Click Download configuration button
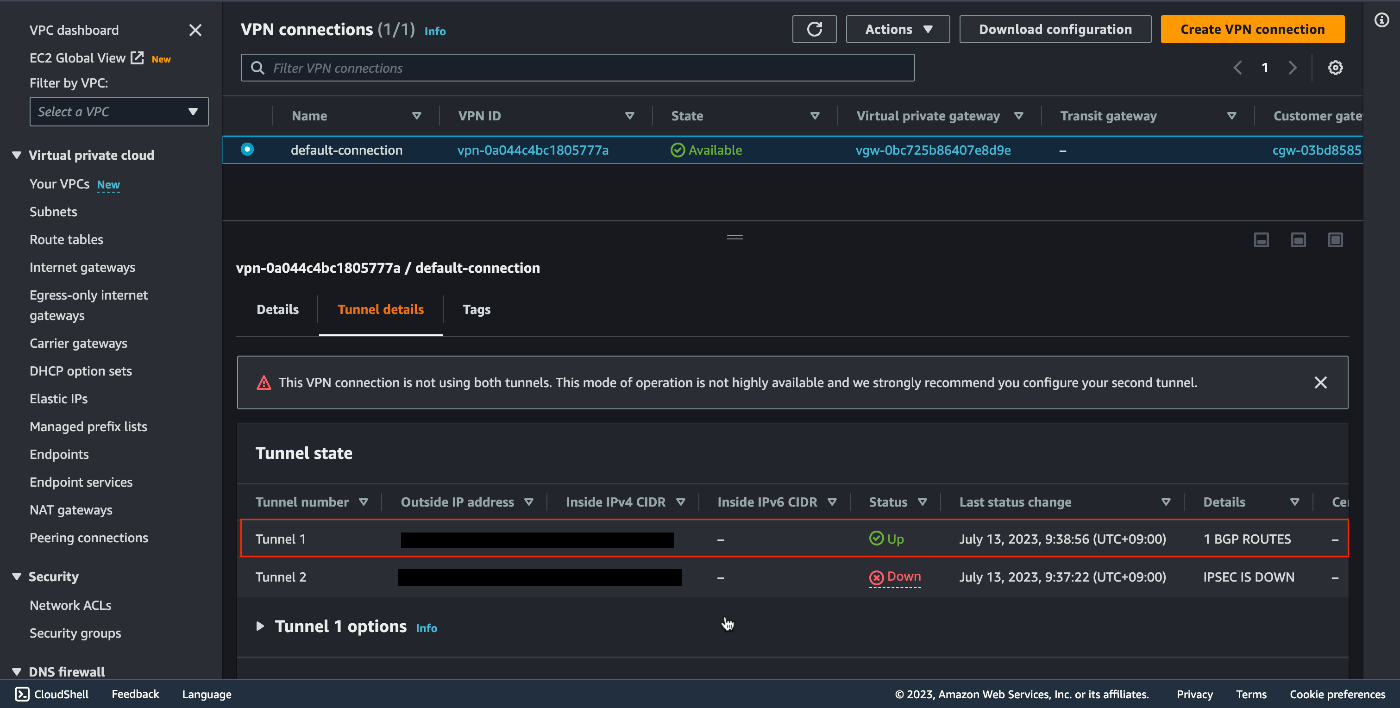Viewport: 1400px width, 708px height. point(1055,29)
